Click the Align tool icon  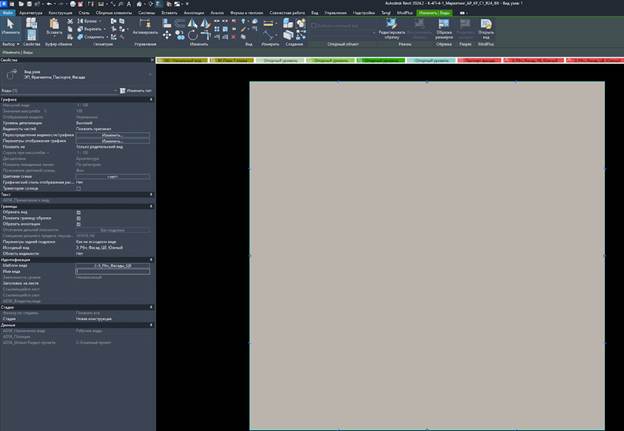point(167,23)
